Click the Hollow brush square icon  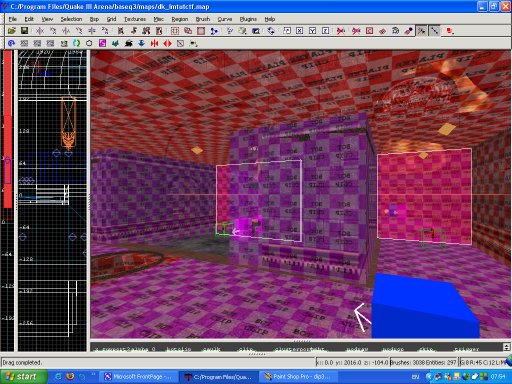(x=201, y=31)
